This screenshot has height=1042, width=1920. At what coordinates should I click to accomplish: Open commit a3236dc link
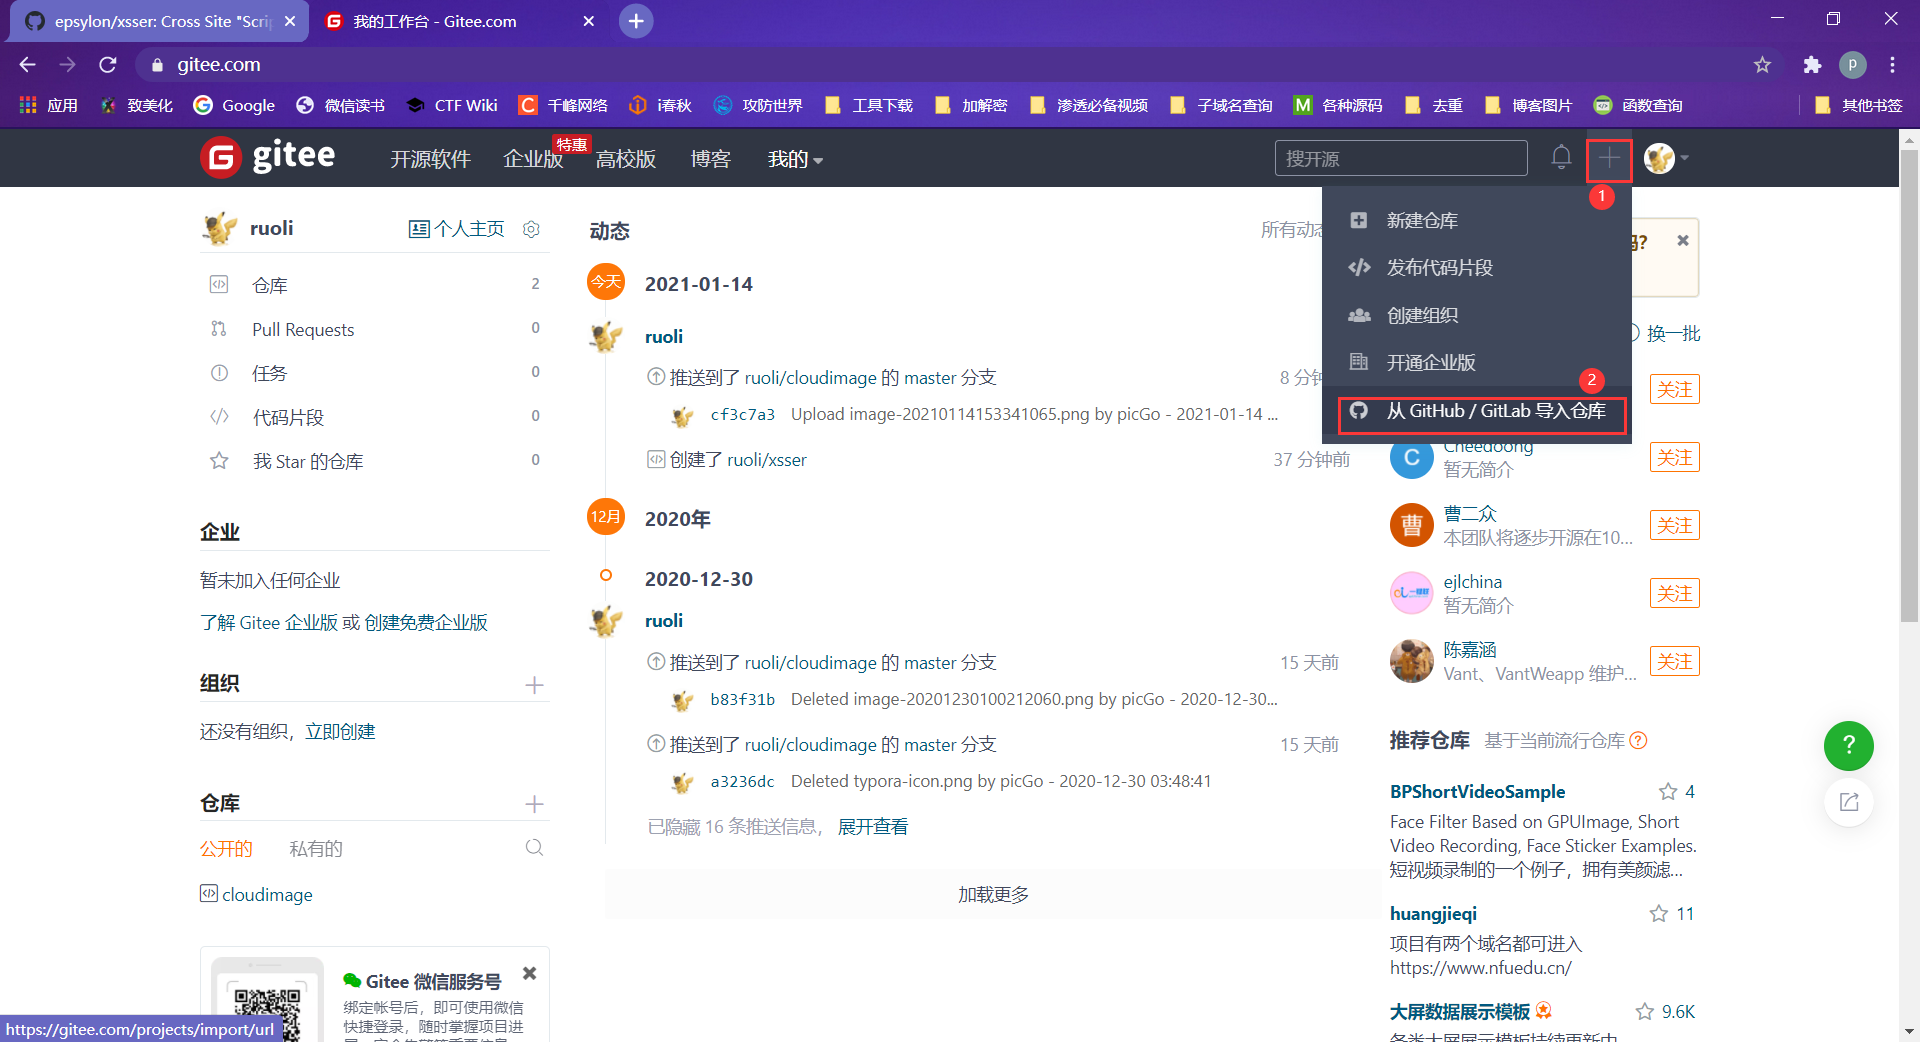[743, 781]
